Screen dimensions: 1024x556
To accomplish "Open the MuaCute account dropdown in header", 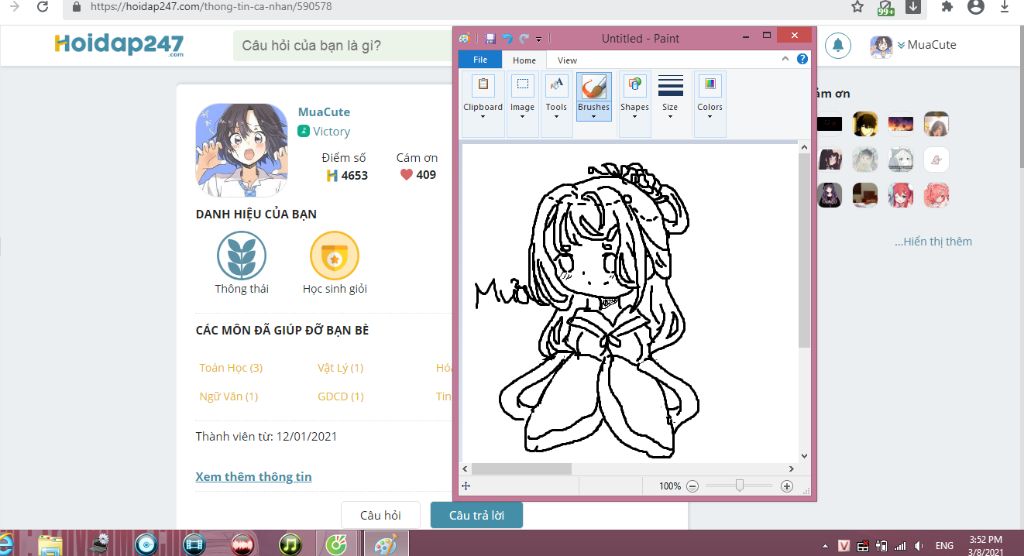I will point(927,45).
